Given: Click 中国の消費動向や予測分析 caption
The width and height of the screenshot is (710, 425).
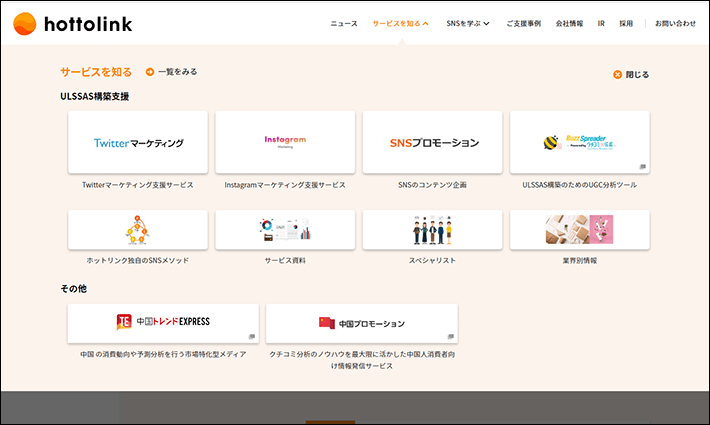Looking at the screenshot, I should 163,354.
